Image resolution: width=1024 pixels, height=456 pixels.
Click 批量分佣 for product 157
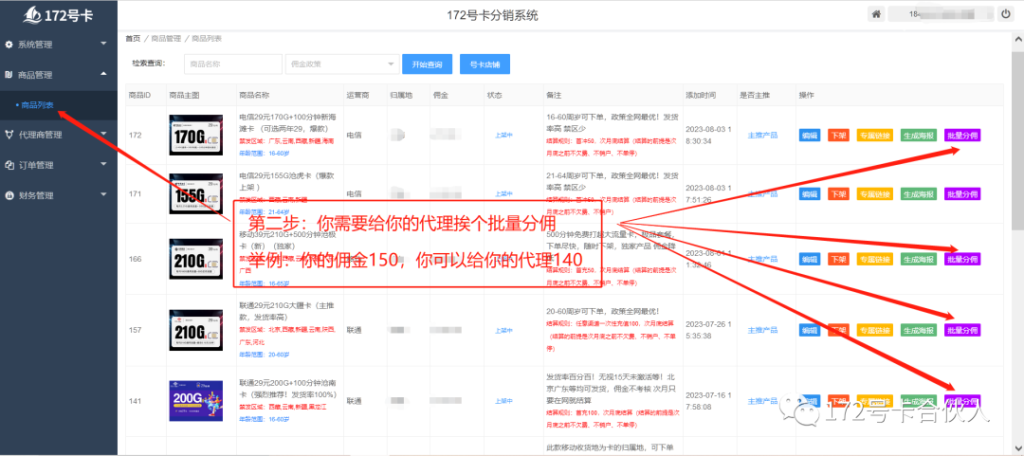(963, 330)
